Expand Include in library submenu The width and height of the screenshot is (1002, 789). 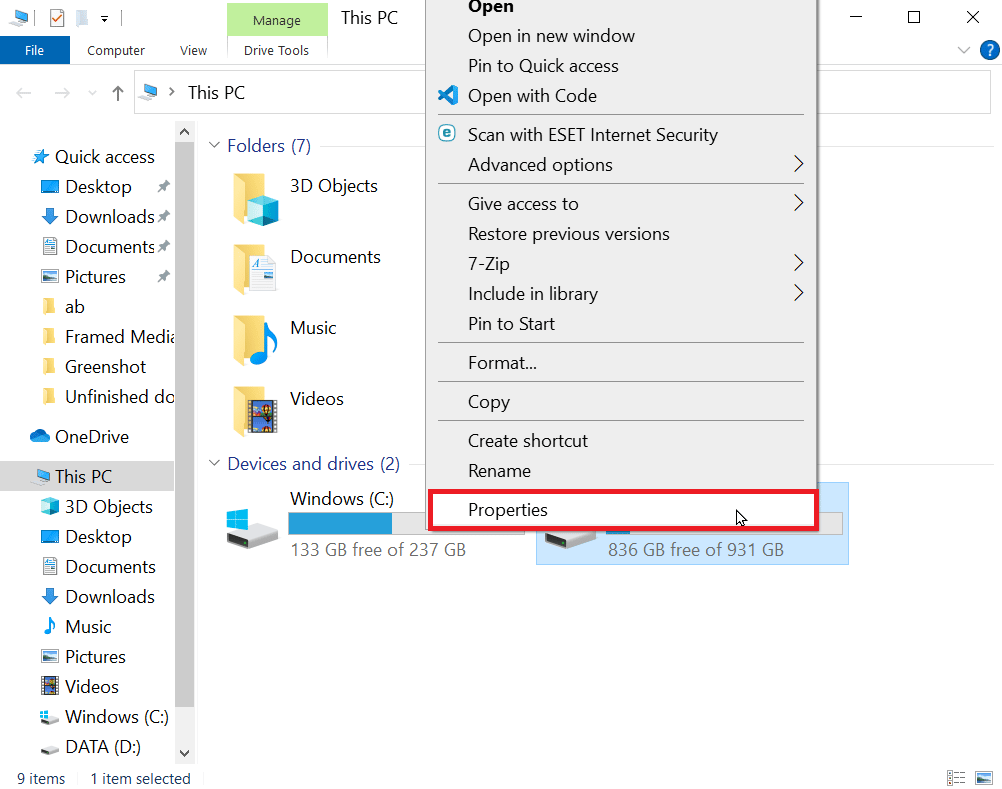(620, 294)
